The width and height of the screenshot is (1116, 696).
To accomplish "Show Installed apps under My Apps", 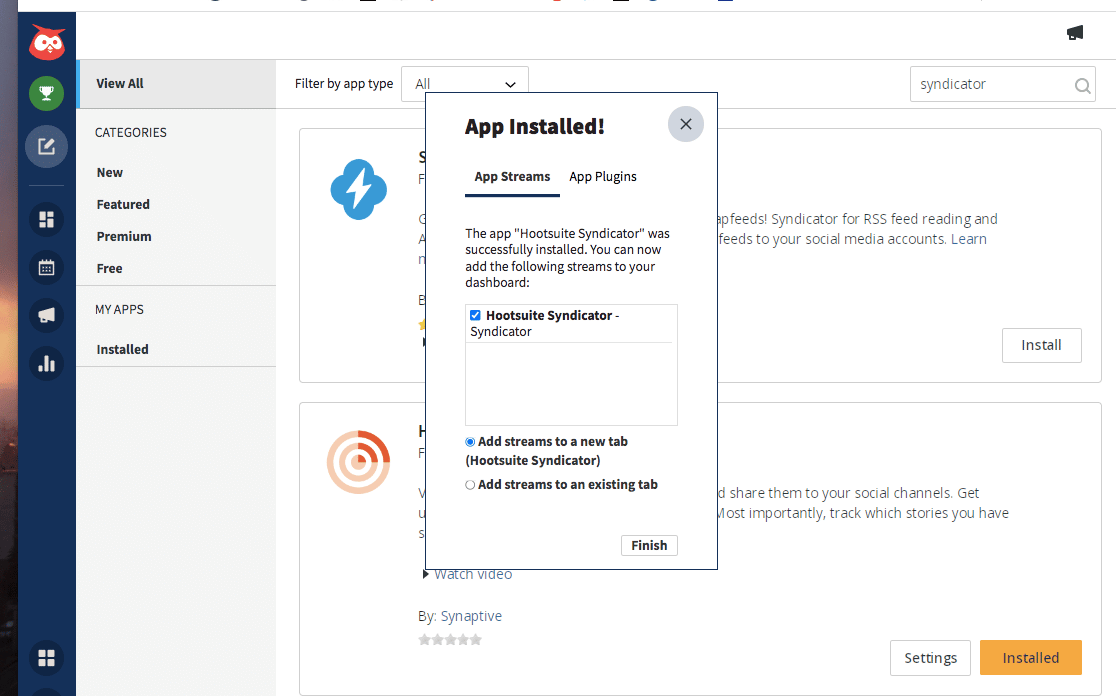I will (x=122, y=349).
